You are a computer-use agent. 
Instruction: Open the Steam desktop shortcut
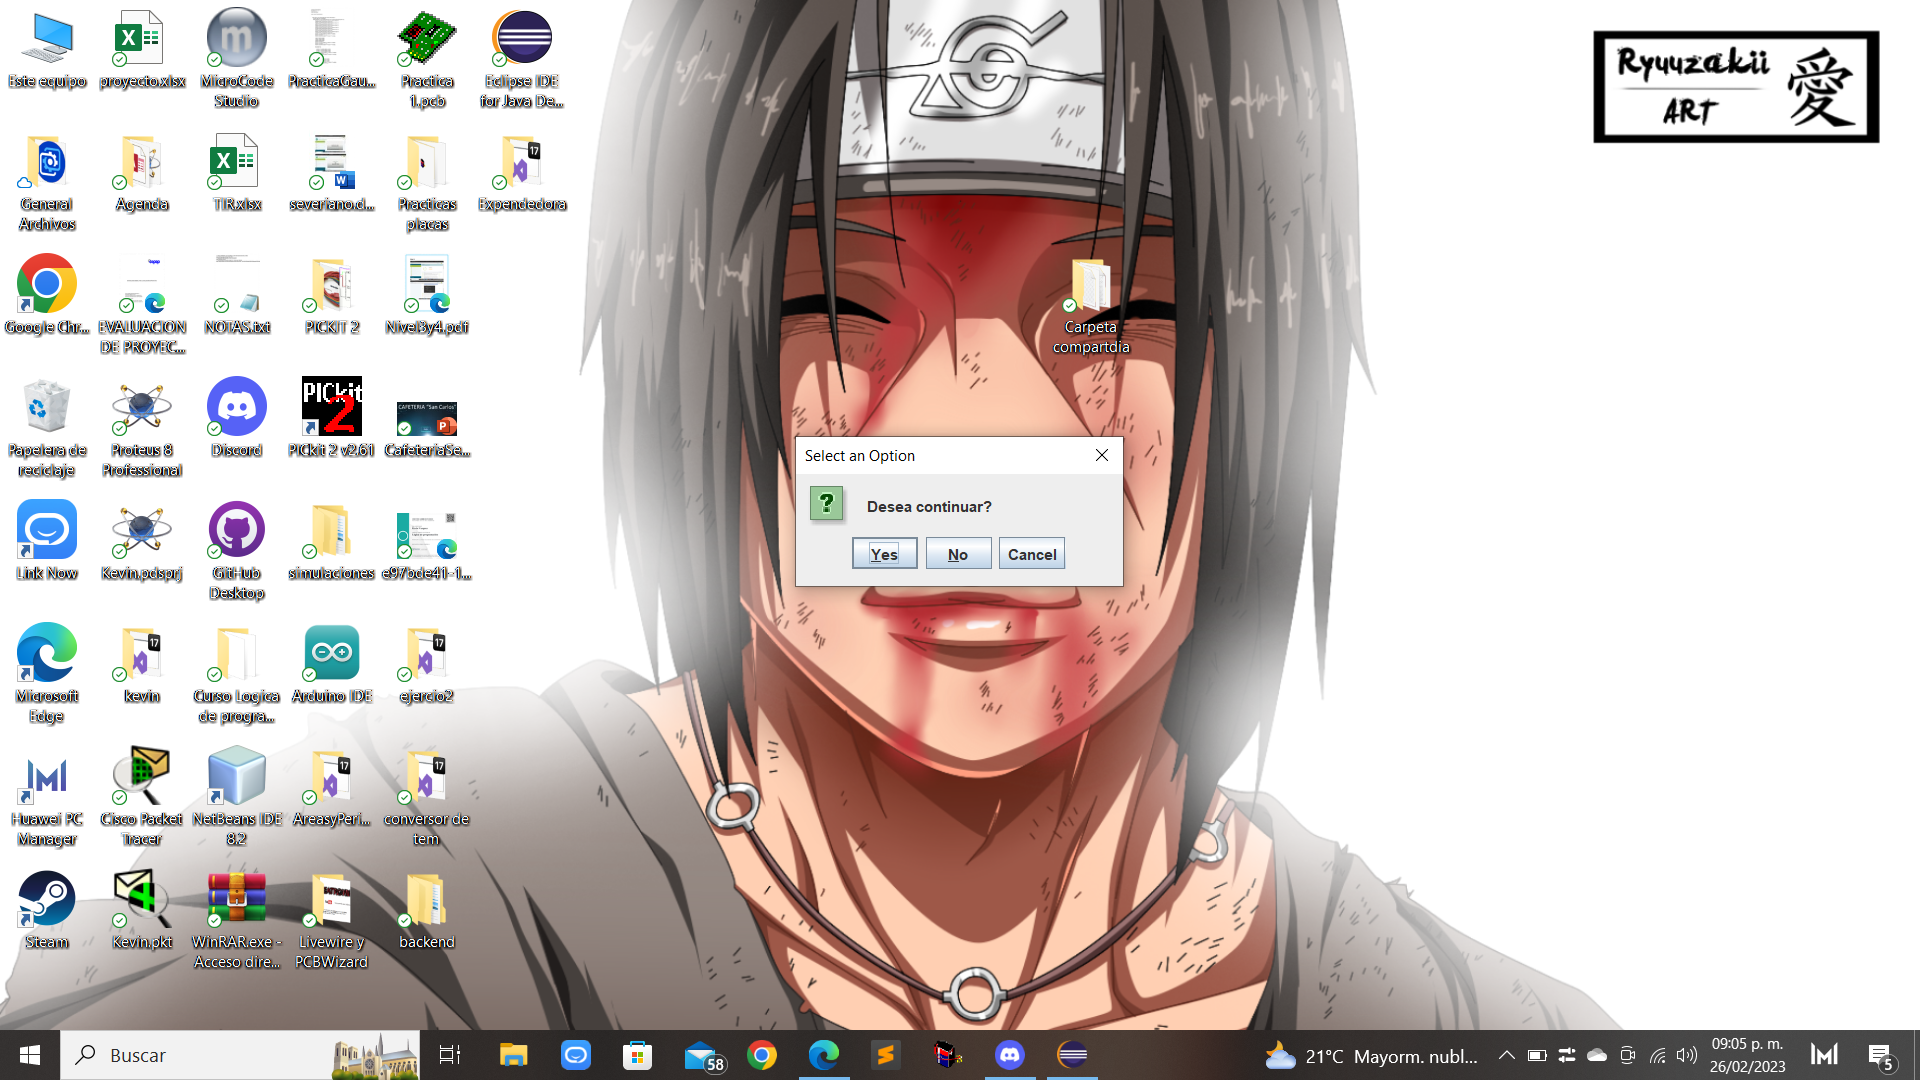click(47, 900)
